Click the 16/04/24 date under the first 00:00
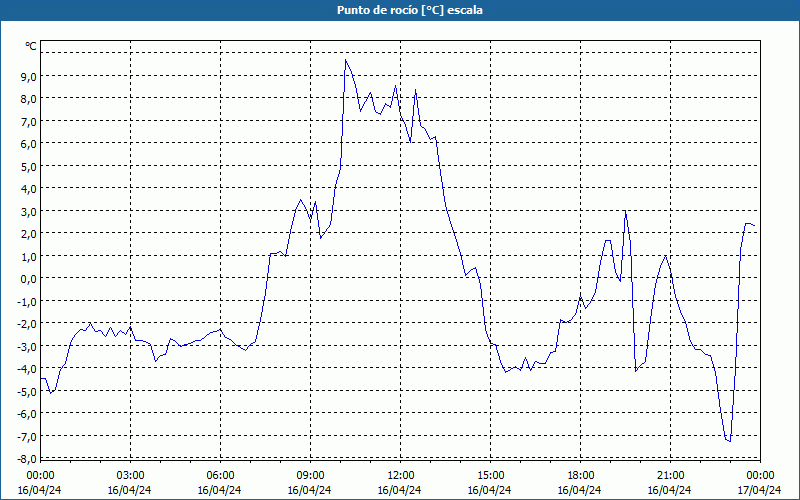This screenshot has width=800, height=500. click(x=40, y=490)
